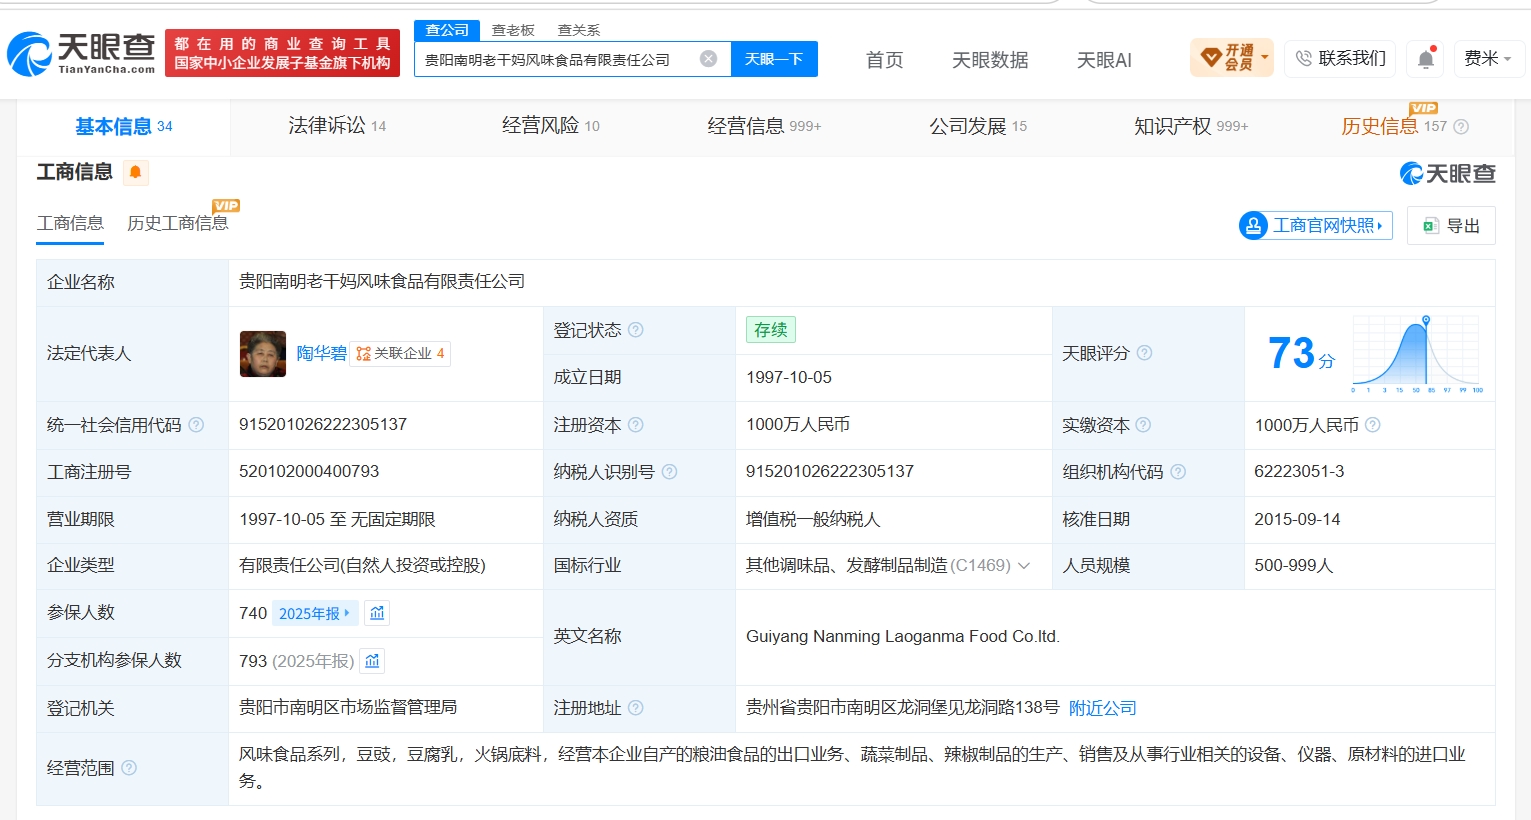Click 陶华碧's portrait thumbnail
1531x820 pixels.
[x=263, y=354]
